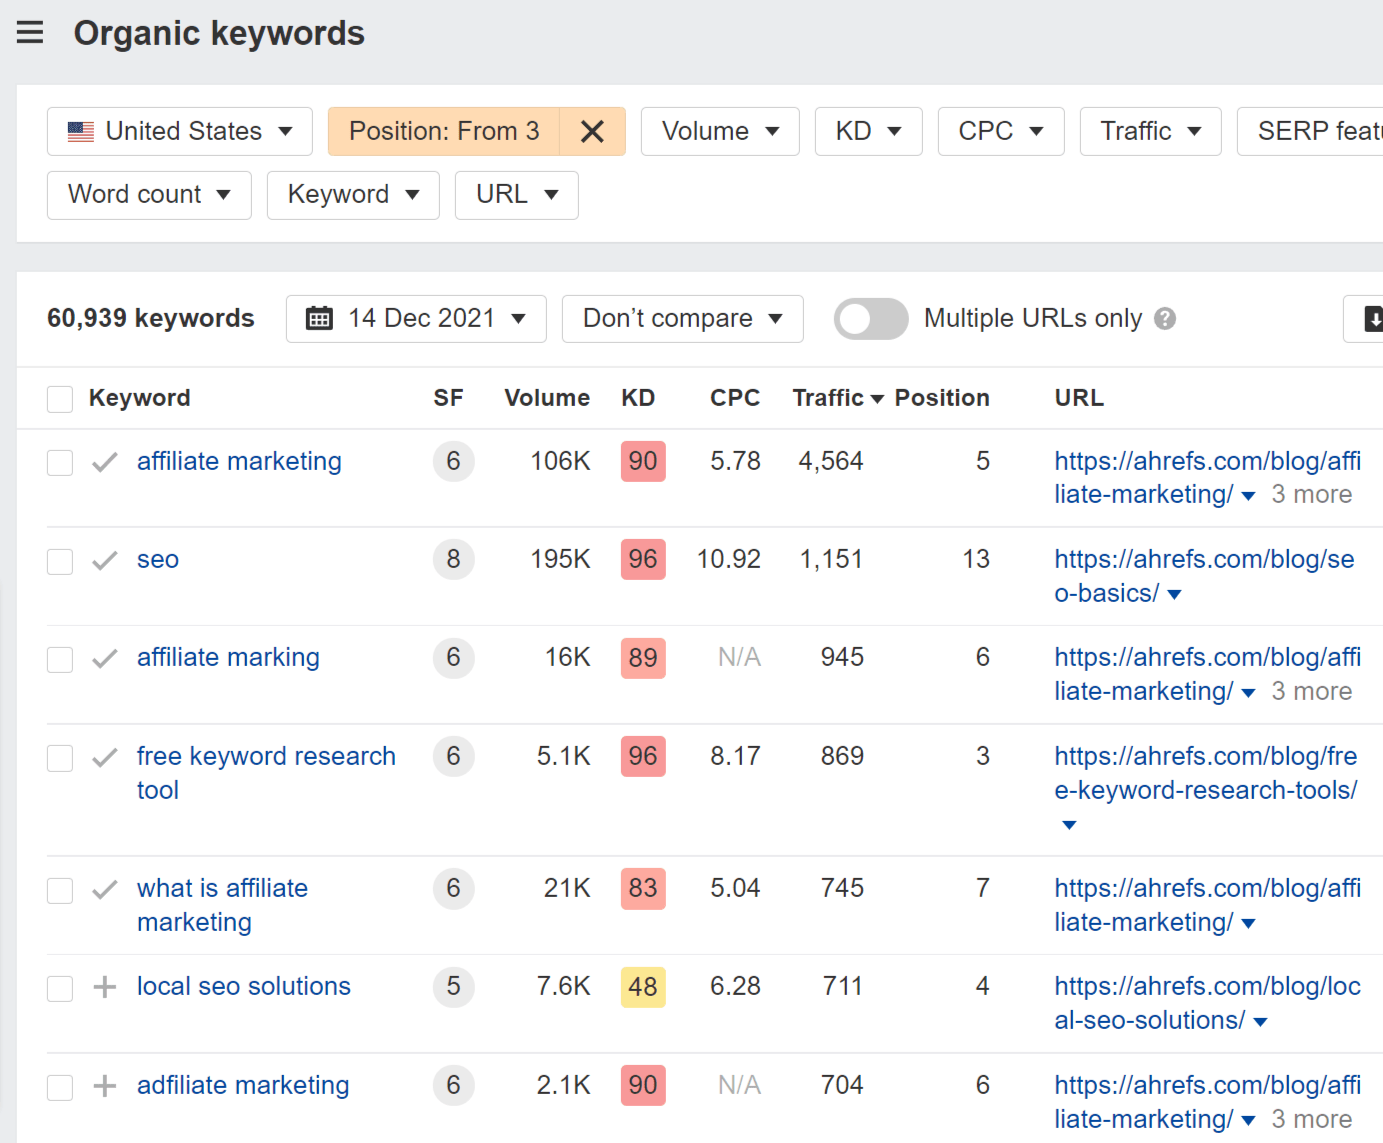Sort by the Traffic column header
This screenshot has width=1383, height=1143.
(829, 397)
